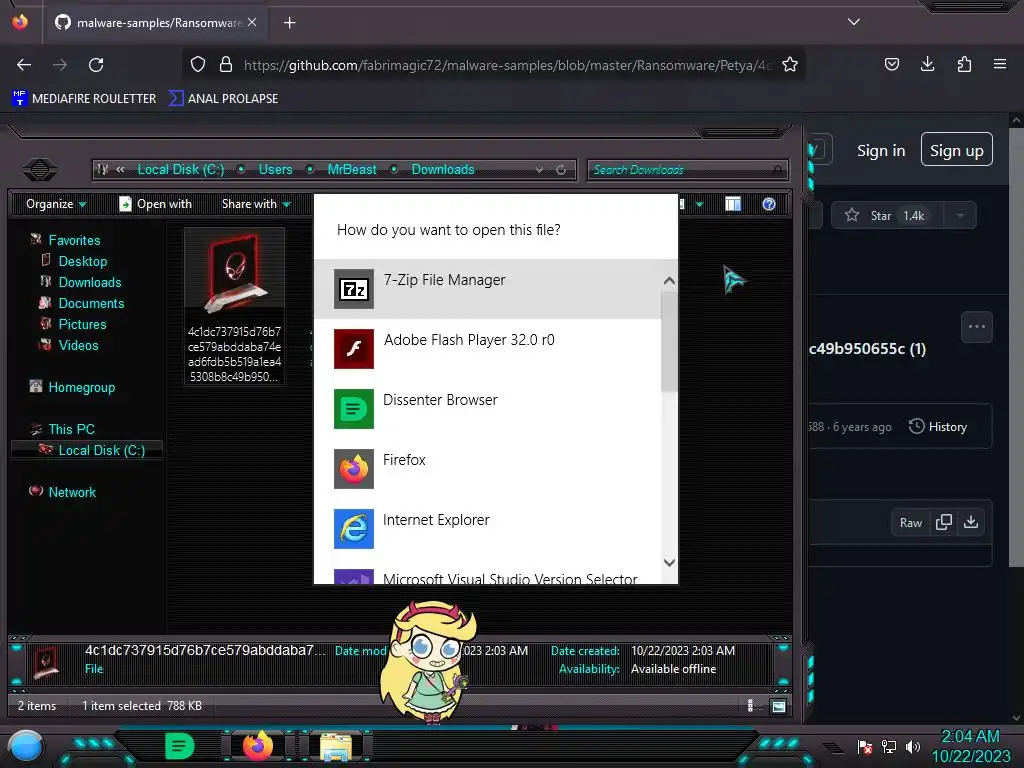Image resolution: width=1024 pixels, height=768 pixels.
Task: Click Open with in Explorer toolbar
Action: point(155,204)
